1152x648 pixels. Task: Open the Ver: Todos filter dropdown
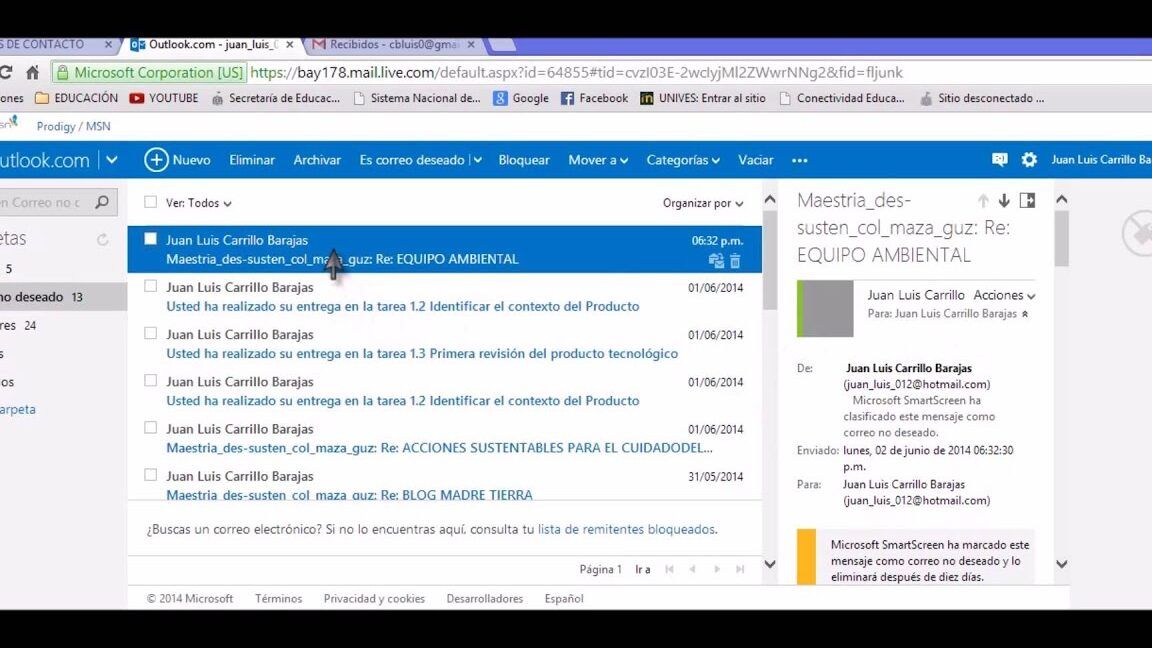click(198, 203)
